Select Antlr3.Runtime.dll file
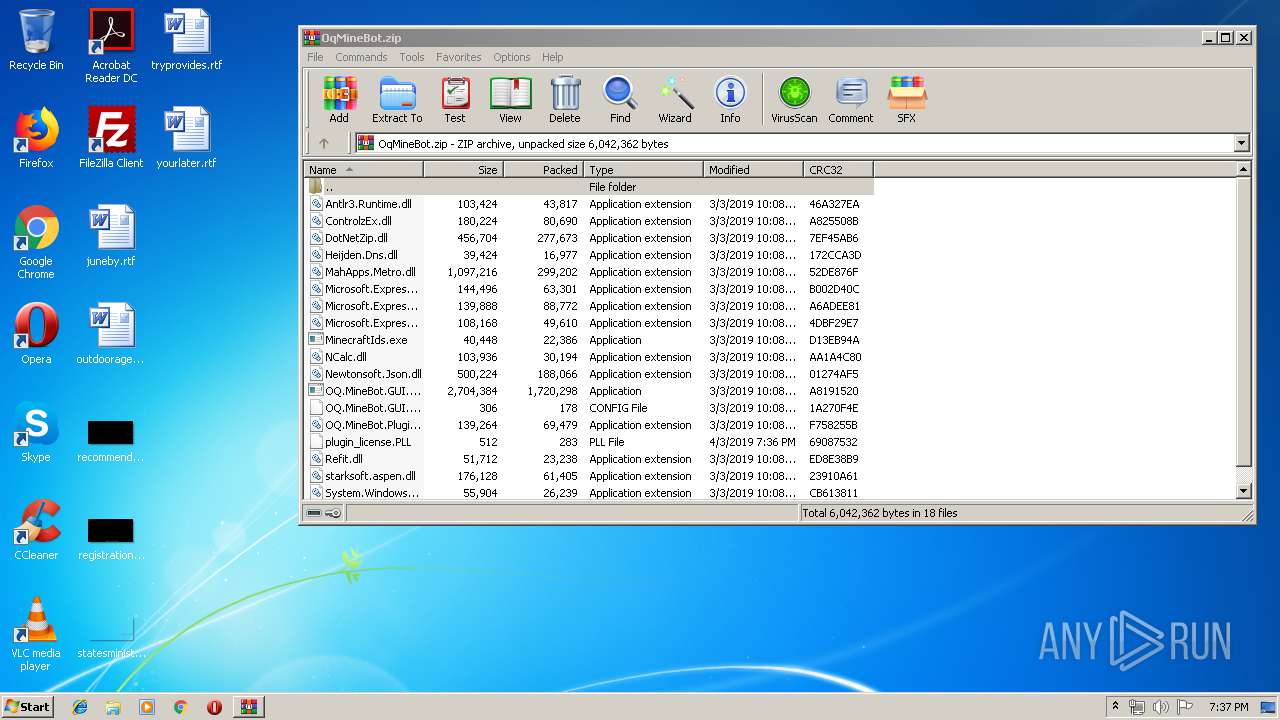Screen dimensions: 1280x720 (589, 204)
